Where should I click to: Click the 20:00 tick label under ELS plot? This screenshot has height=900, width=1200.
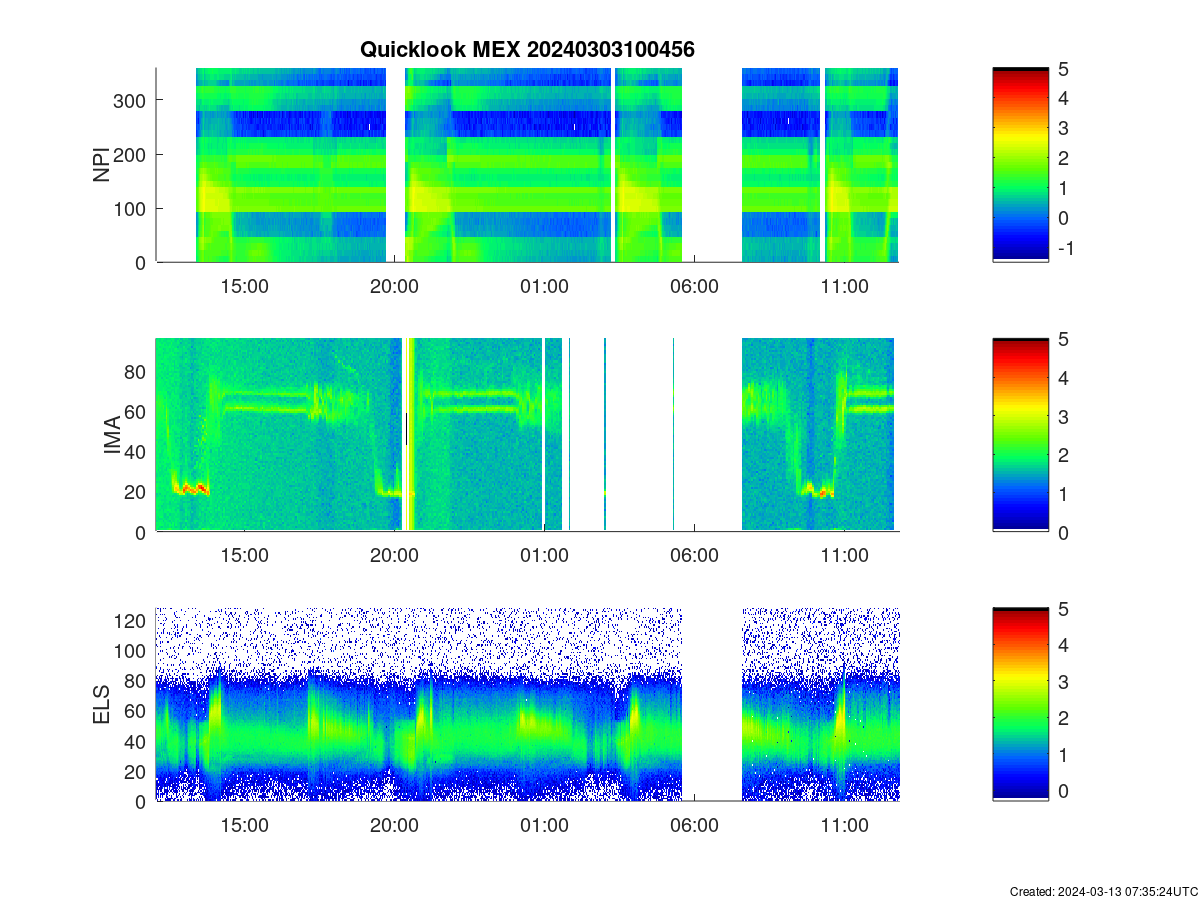point(394,826)
